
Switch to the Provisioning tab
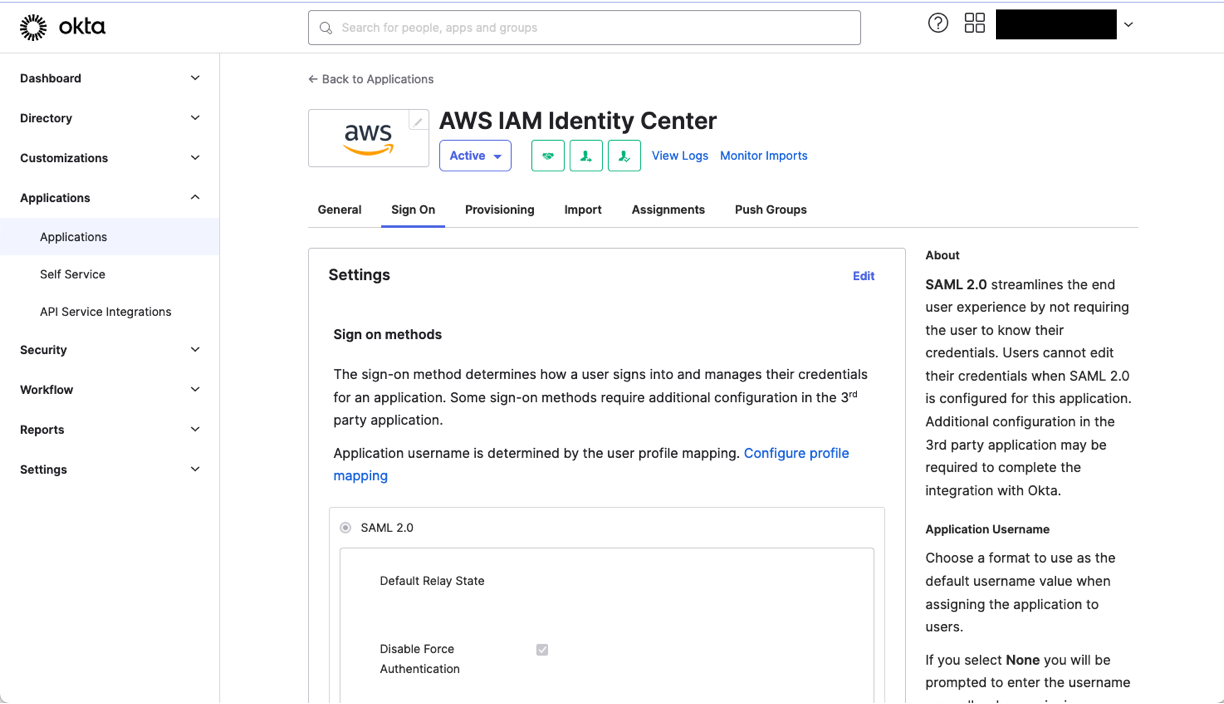click(x=499, y=210)
